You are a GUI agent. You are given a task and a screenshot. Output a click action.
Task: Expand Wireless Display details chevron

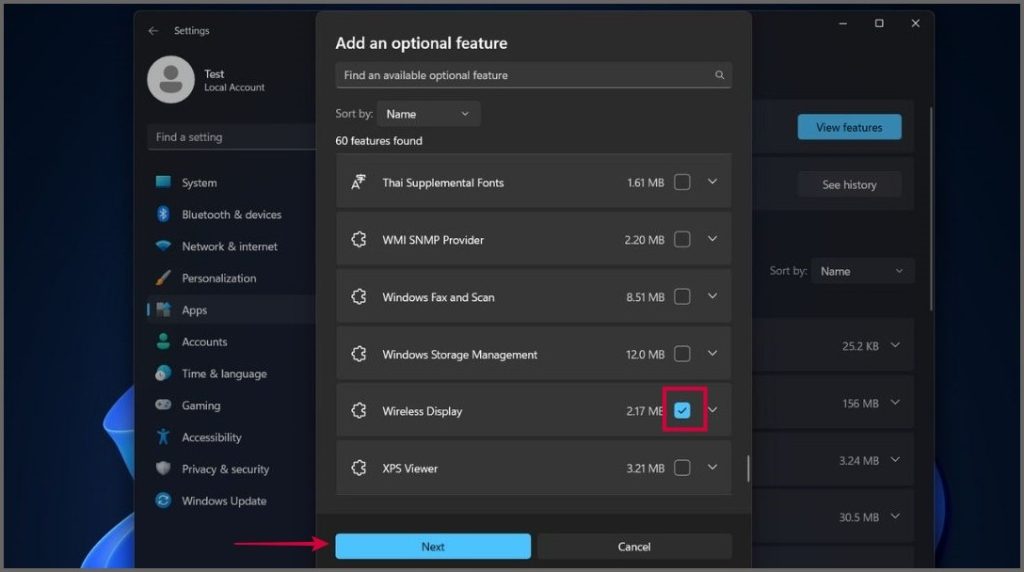(713, 410)
